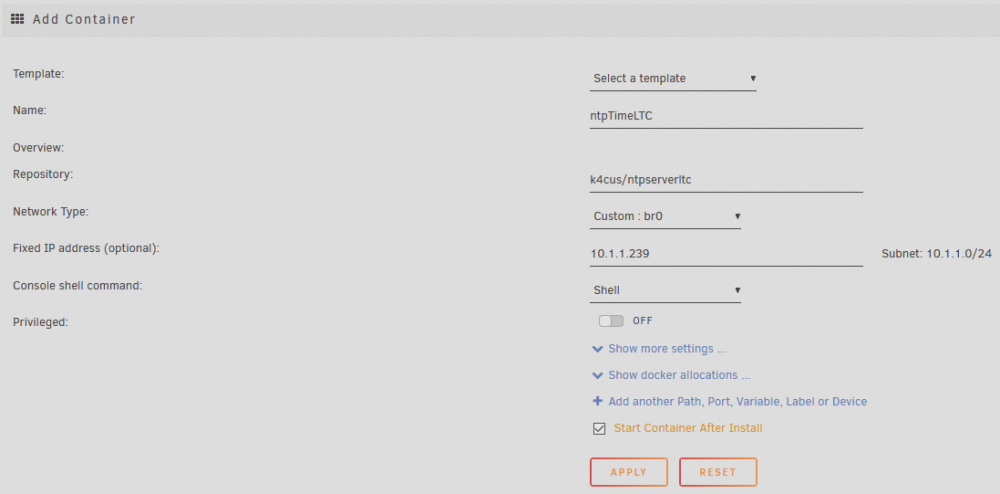Click the Reset button
1000x494 pixels.
718,472
